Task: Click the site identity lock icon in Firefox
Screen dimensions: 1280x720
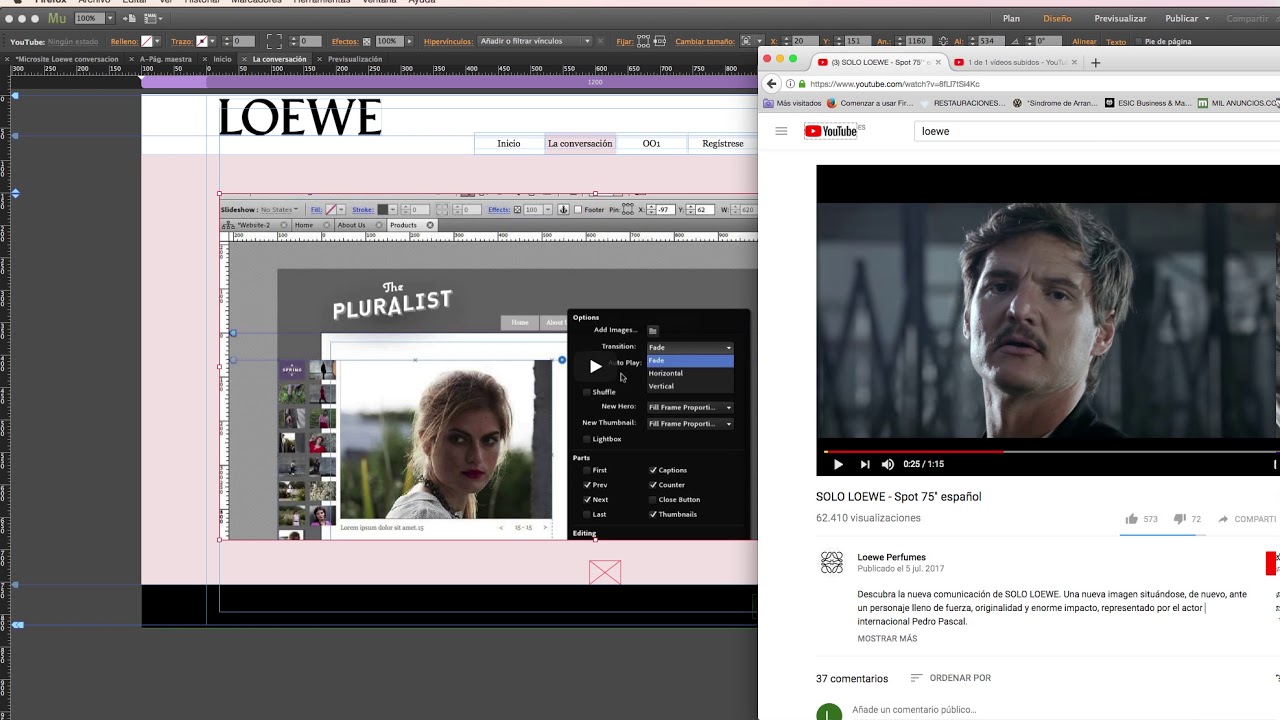Action: pyautogui.click(x=801, y=84)
